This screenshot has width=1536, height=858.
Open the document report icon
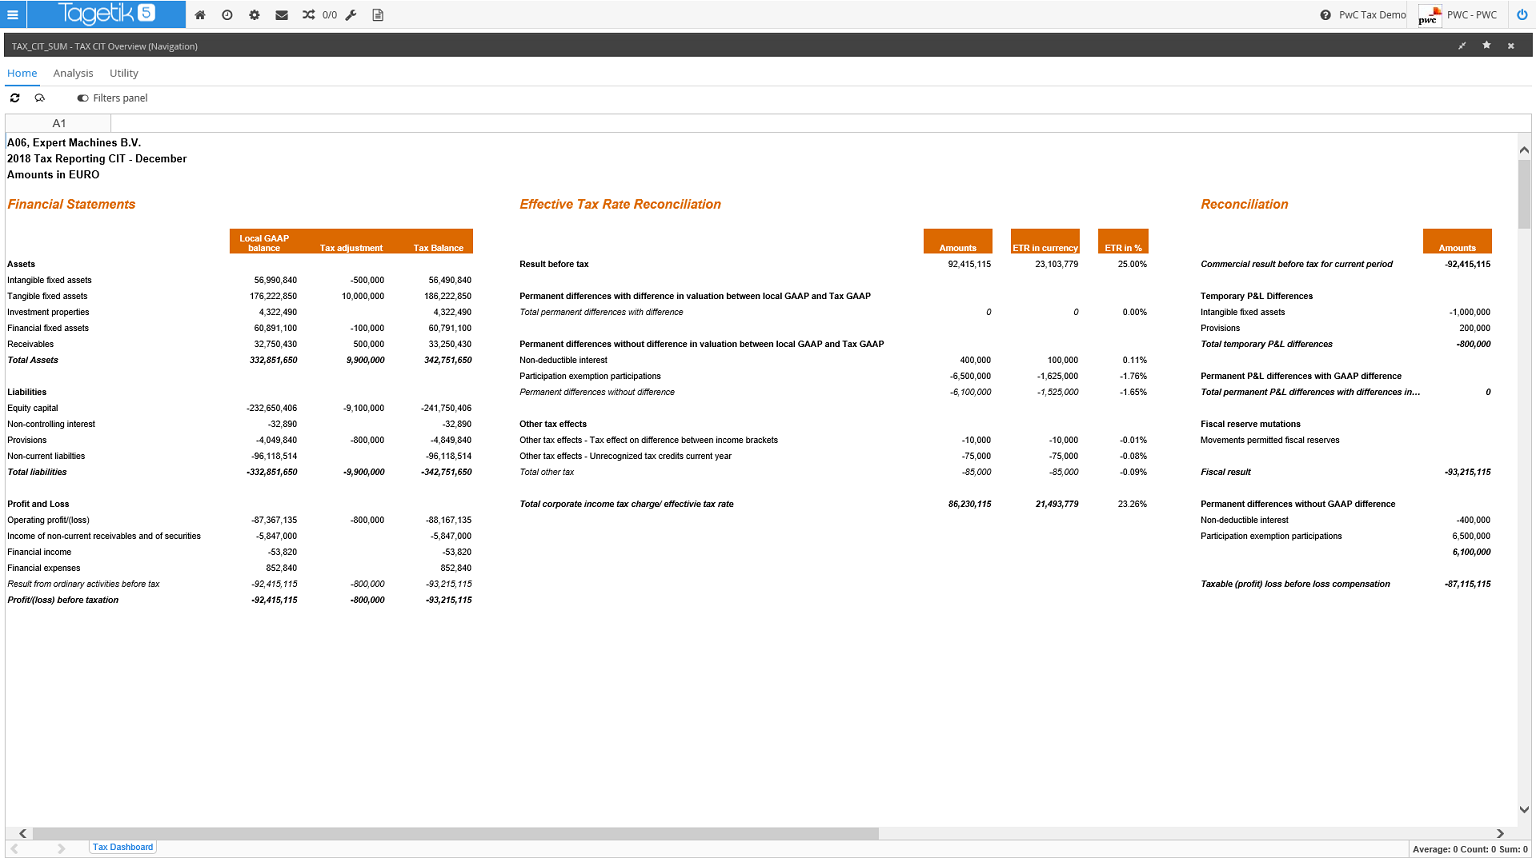click(x=378, y=15)
